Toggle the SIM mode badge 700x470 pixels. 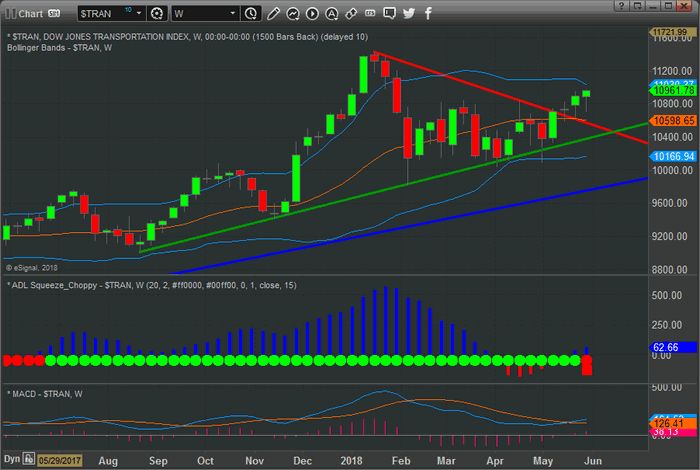coord(55,14)
